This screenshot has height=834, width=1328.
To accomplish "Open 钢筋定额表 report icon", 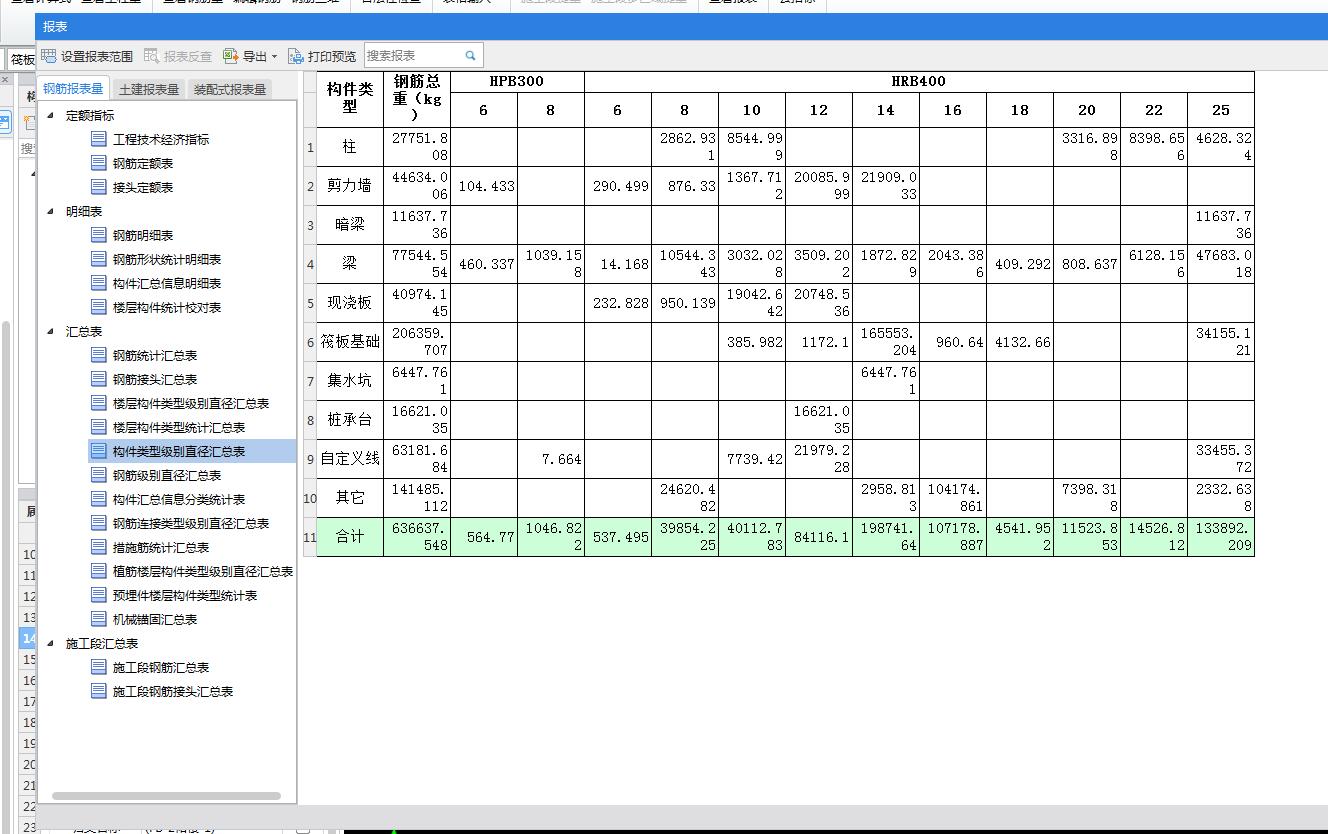I will (x=98, y=163).
